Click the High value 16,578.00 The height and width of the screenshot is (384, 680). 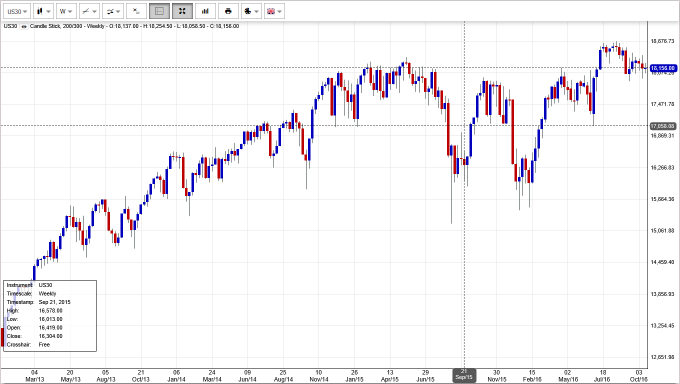pyautogui.click(x=51, y=311)
